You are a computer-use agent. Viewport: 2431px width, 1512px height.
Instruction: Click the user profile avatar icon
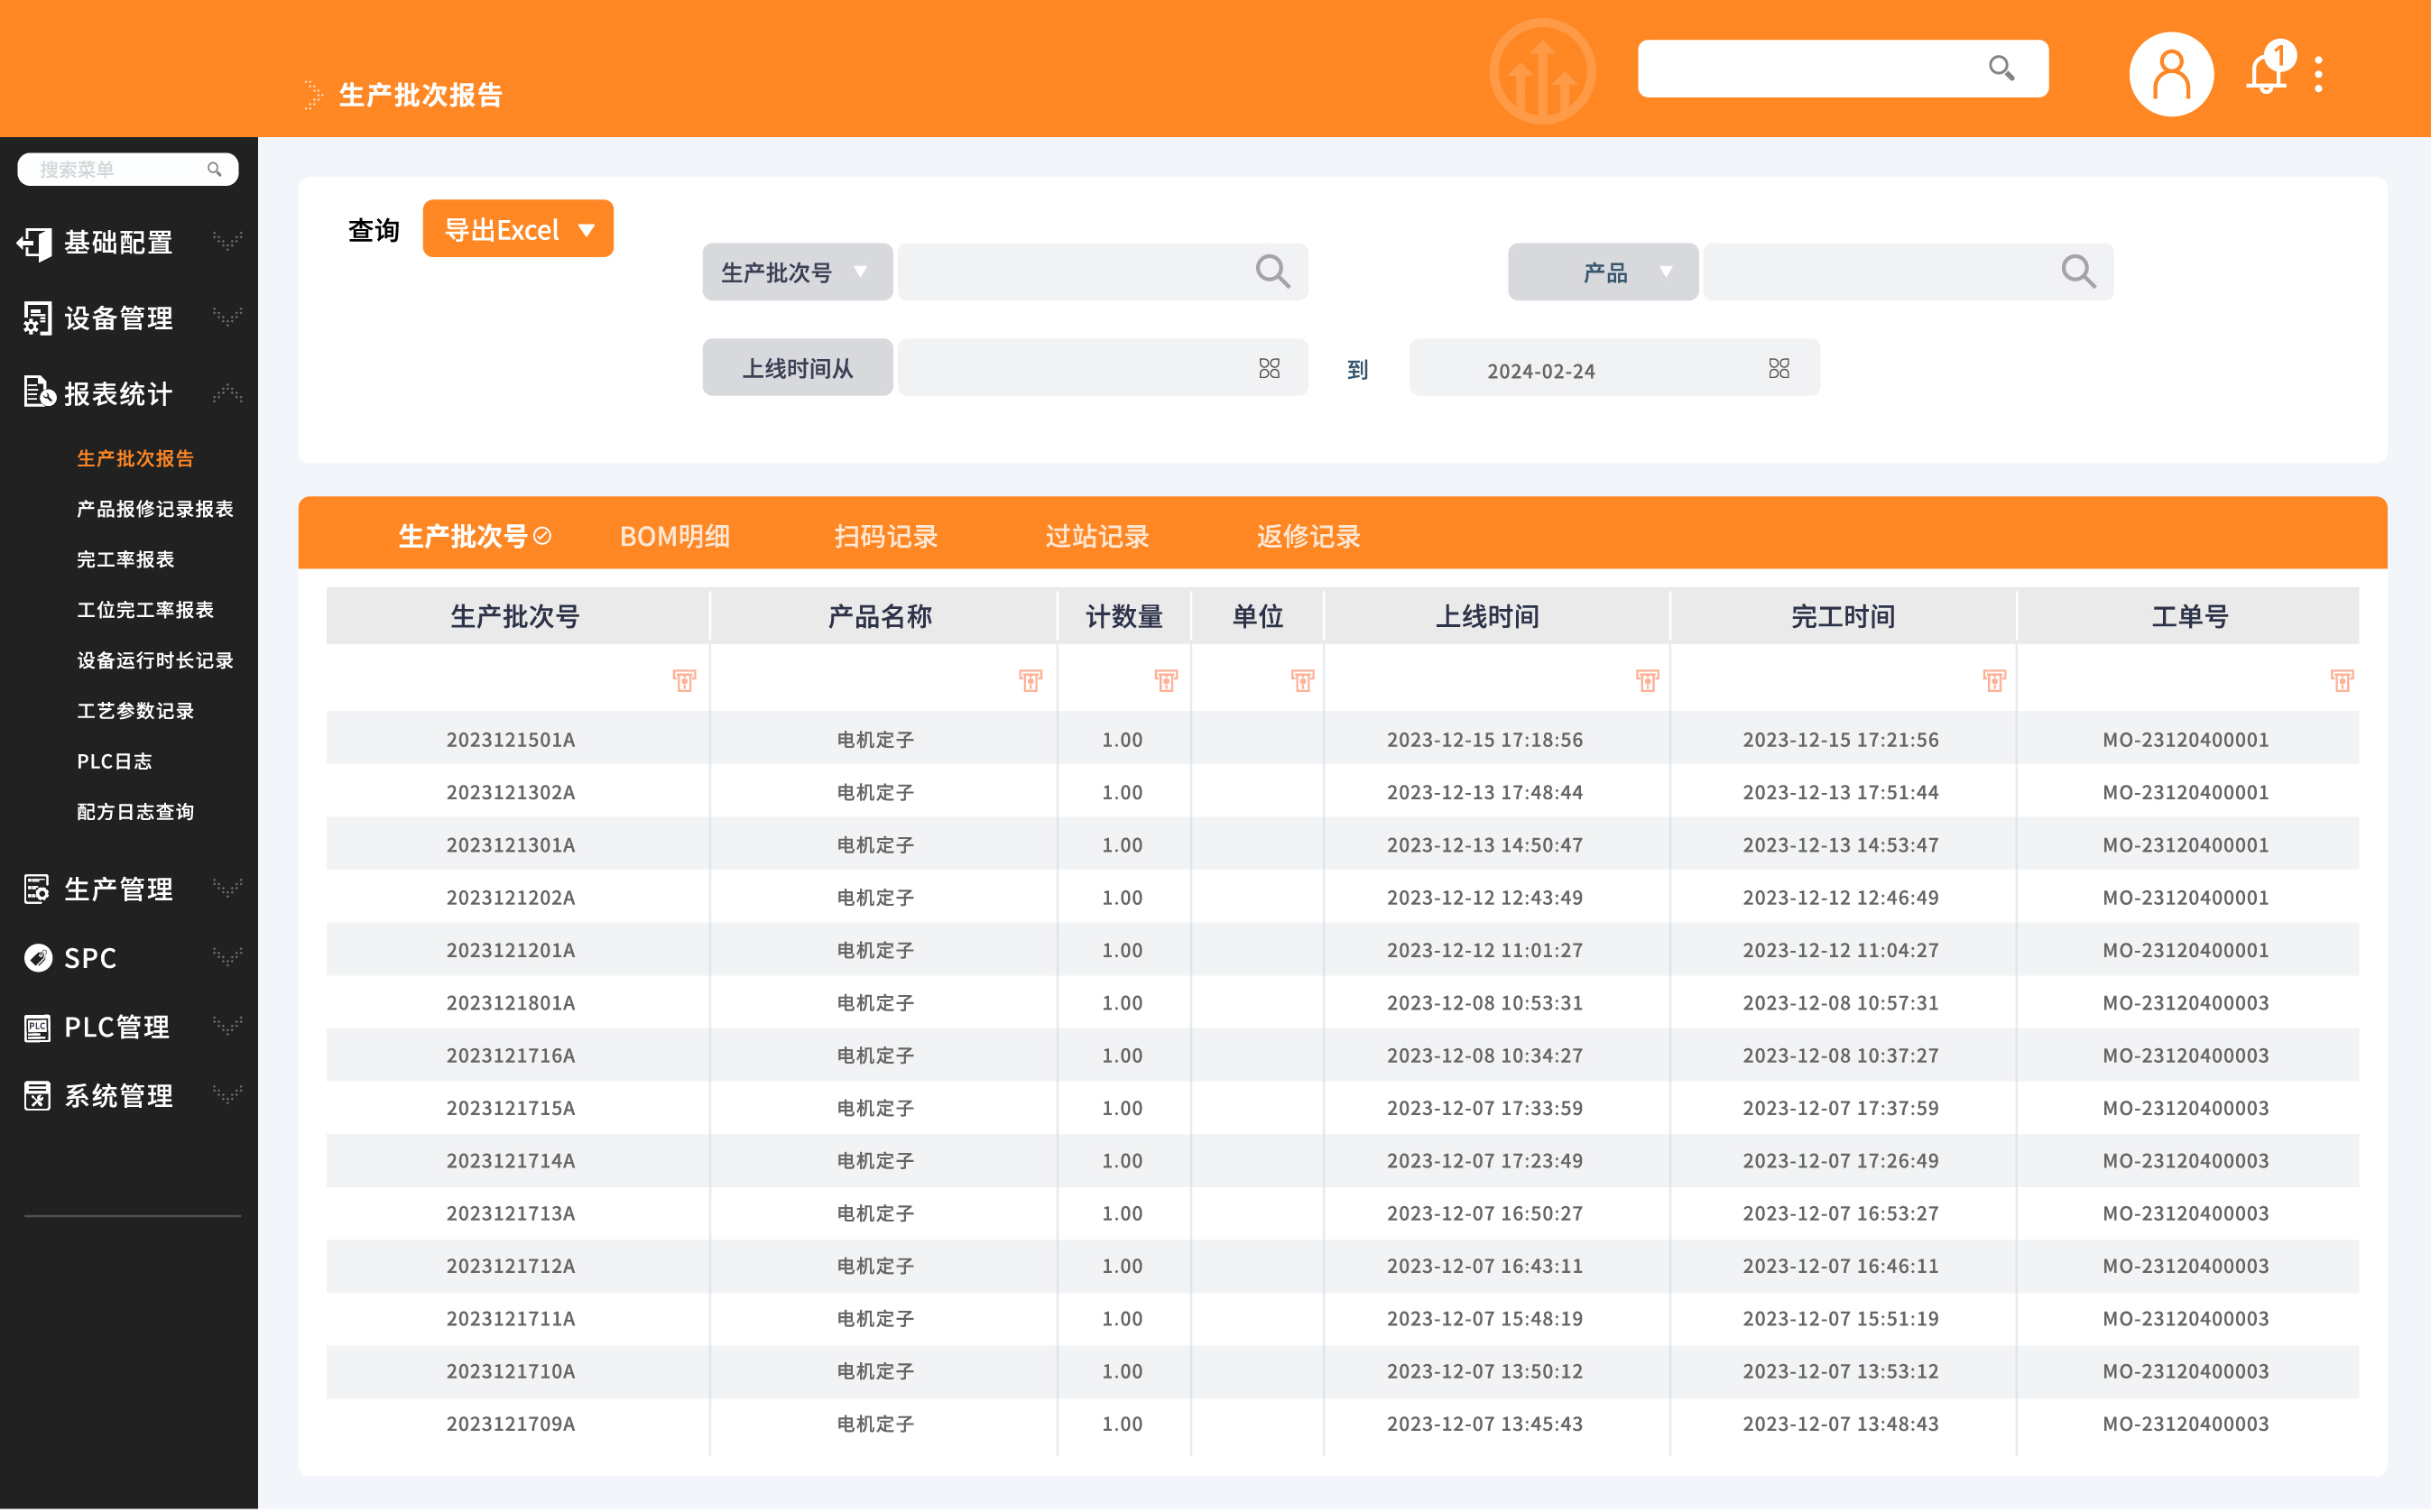click(2169, 74)
